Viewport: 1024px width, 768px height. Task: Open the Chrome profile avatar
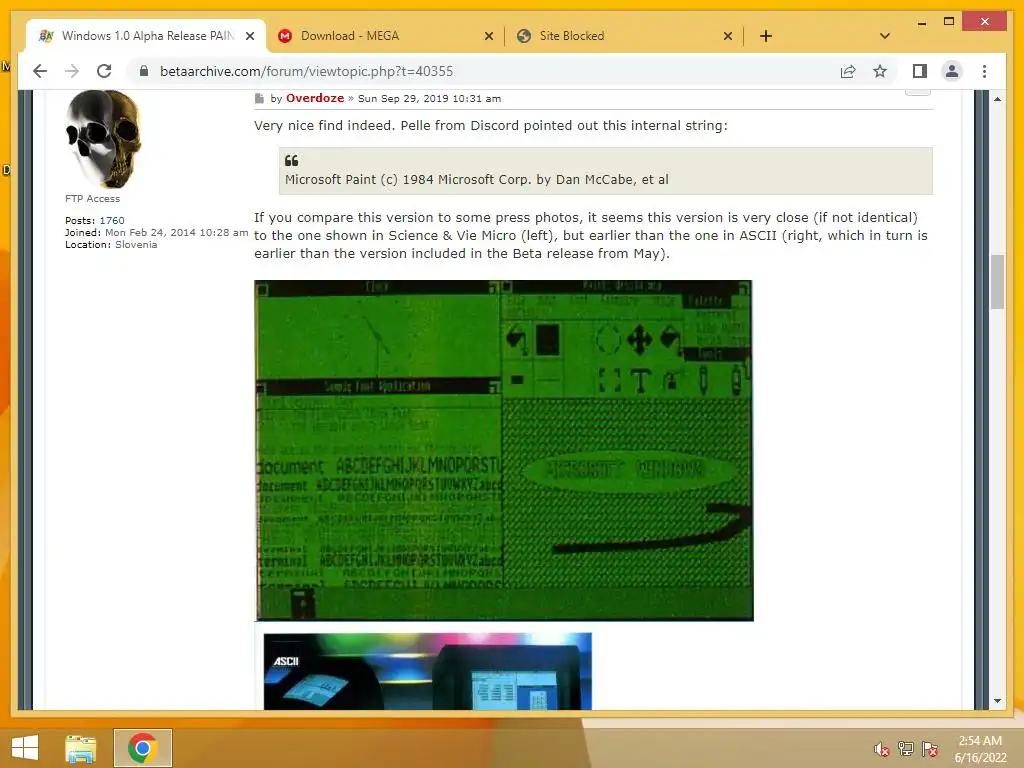(x=952, y=71)
